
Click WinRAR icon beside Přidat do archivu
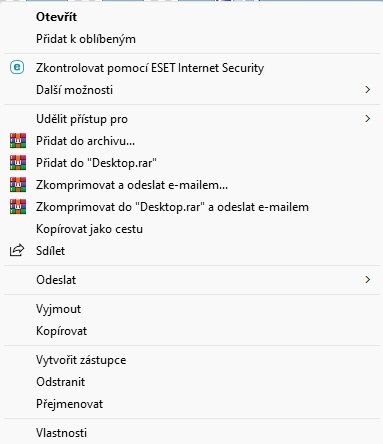pyautogui.click(x=18, y=141)
